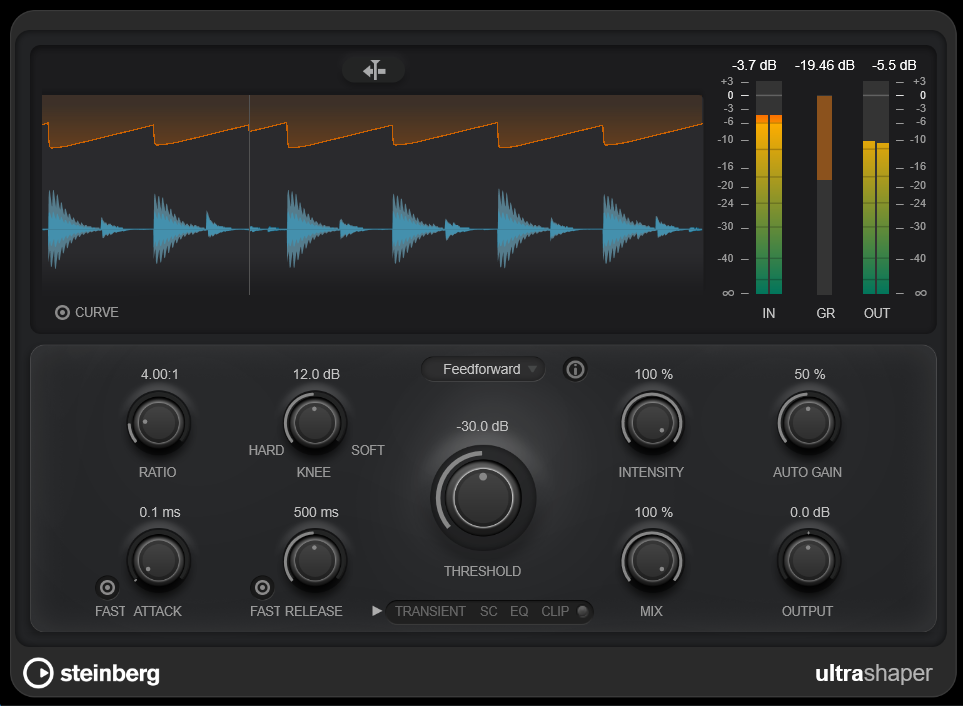Click the release value 500 ms
This screenshot has width=963, height=706.
click(x=316, y=512)
